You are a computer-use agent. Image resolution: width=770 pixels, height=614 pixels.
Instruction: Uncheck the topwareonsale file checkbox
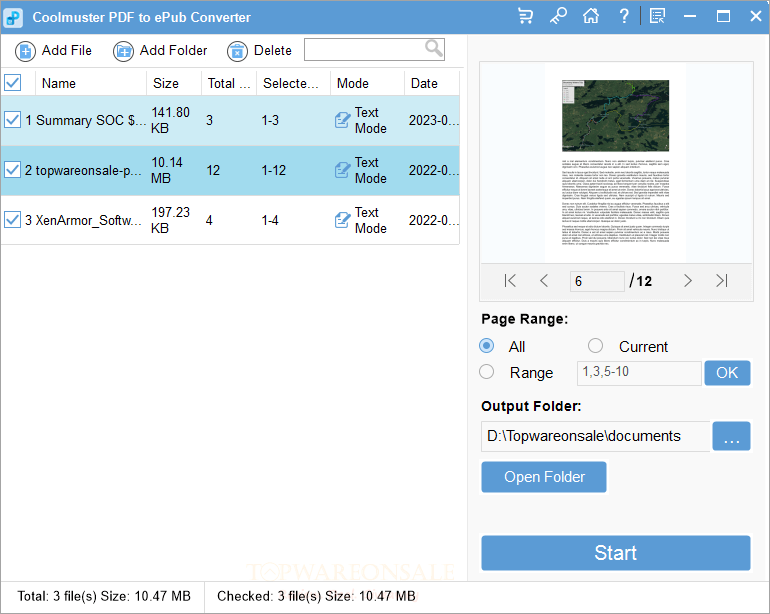pyautogui.click(x=12, y=170)
